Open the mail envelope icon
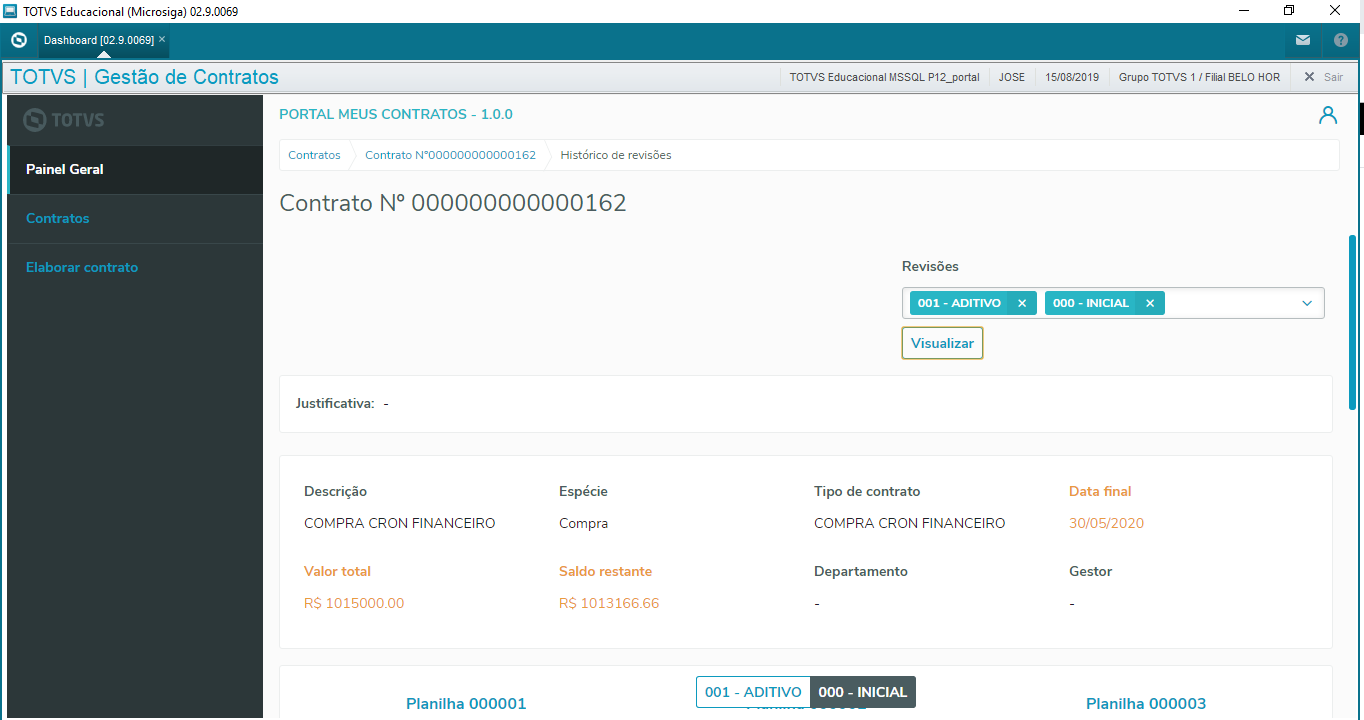 click(1303, 41)
